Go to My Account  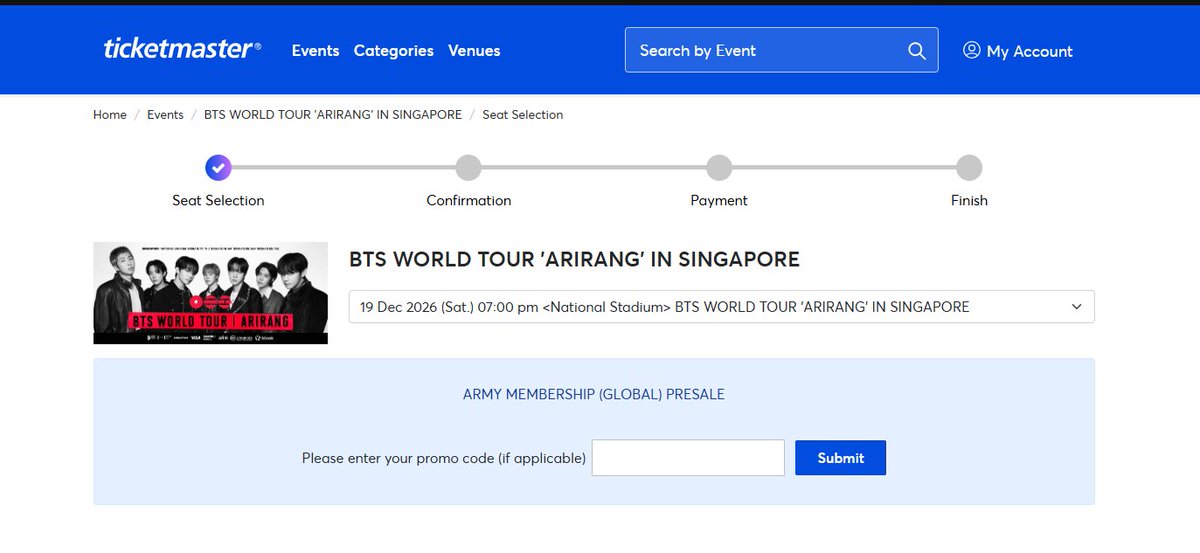(x=1018, y=51)
